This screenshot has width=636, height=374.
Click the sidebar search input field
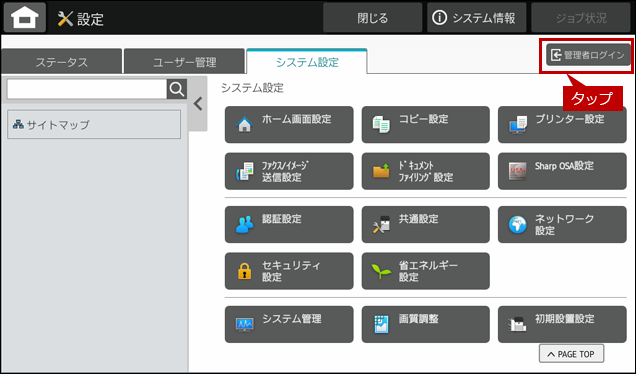tap(87, 89)
